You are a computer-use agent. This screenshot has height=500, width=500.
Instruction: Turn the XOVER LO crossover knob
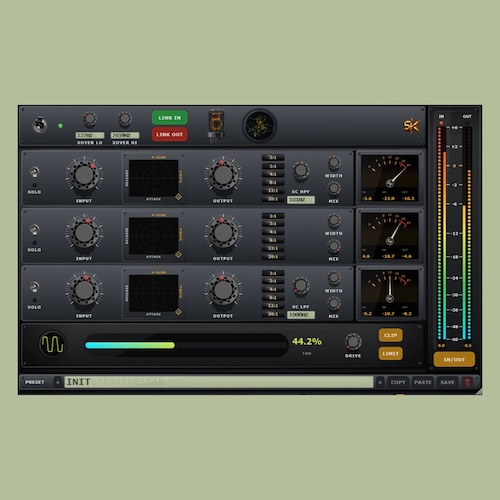point(90,118)
